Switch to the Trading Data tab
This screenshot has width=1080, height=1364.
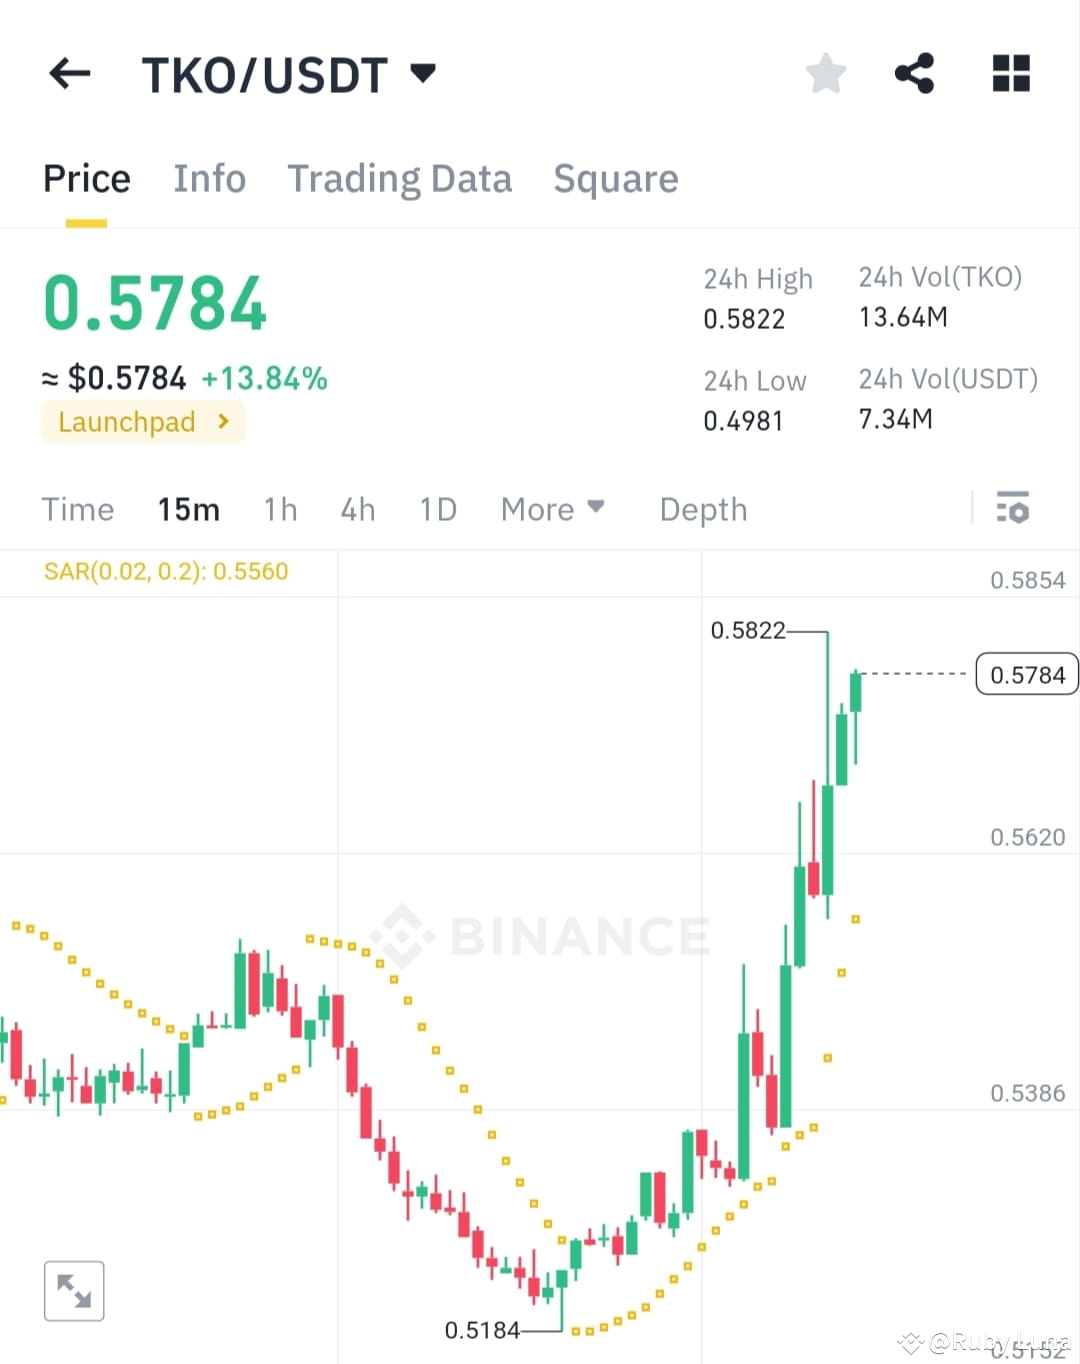pyautogui.click(x=400, y=178)
